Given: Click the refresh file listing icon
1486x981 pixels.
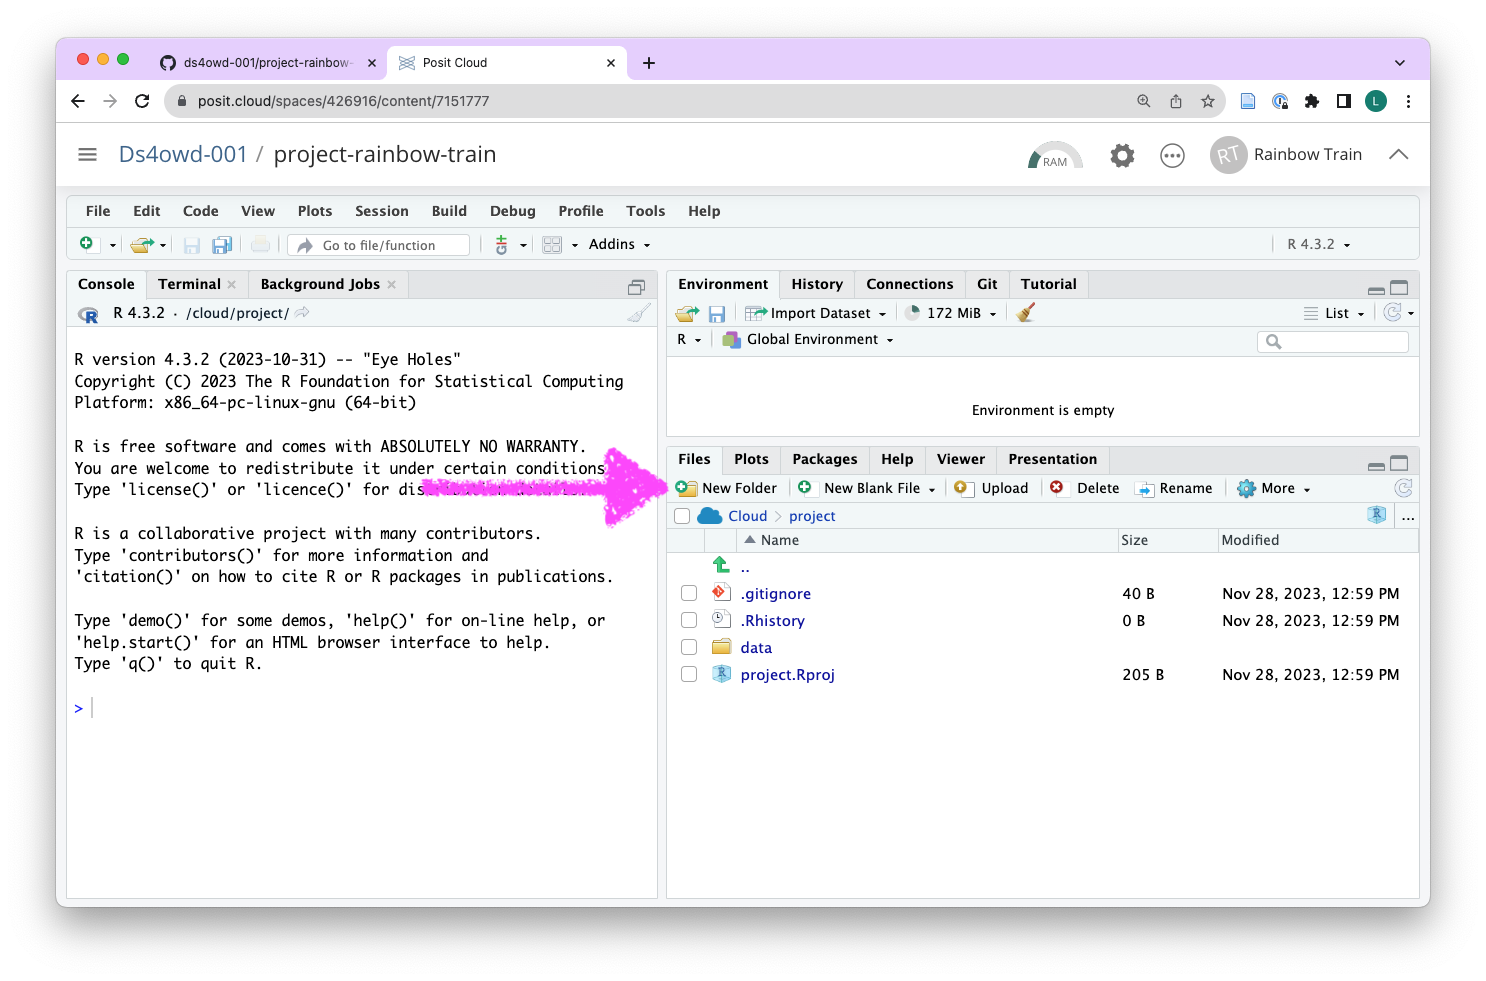Looking at the screenshot, I should tap(1403, 488).
